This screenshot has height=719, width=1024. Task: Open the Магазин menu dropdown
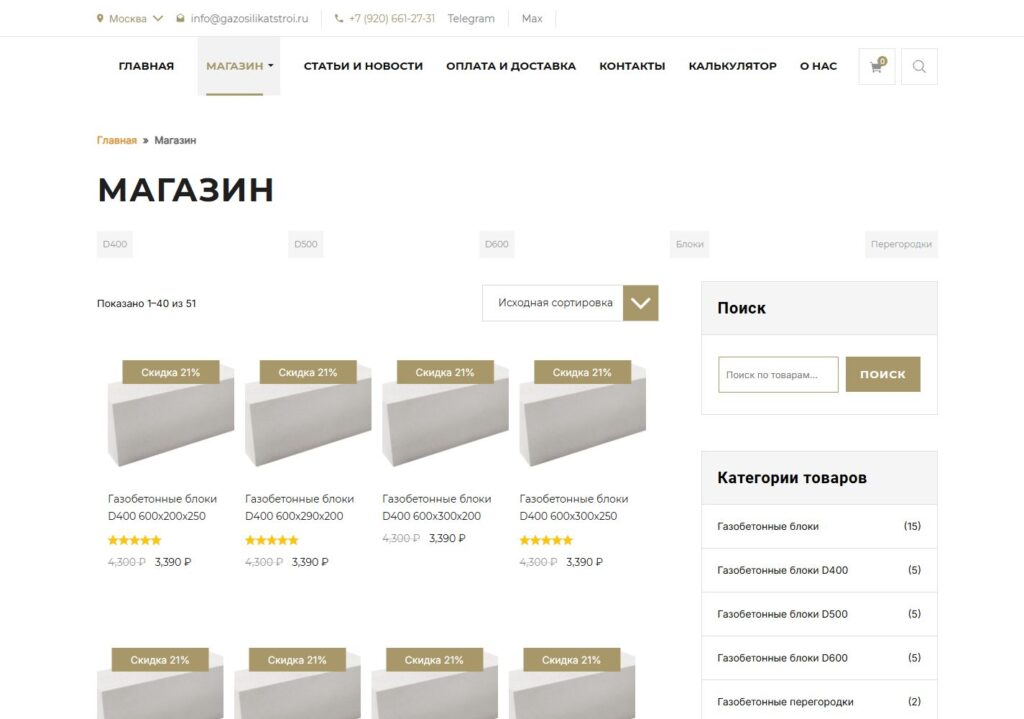point(239,66)
